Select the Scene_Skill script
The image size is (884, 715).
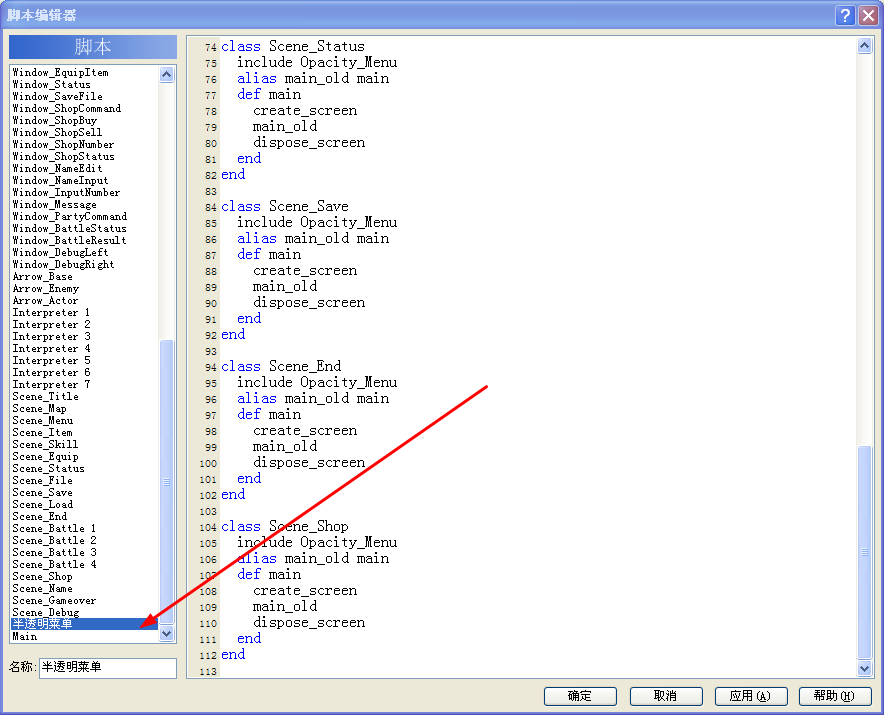[x=85, y=444]
